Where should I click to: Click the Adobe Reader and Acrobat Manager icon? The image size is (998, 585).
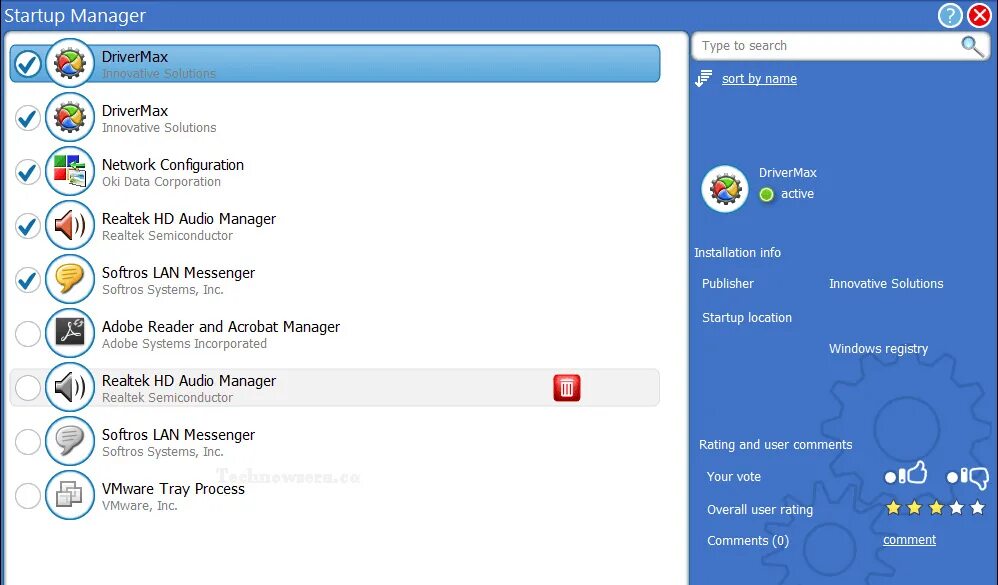70,333
